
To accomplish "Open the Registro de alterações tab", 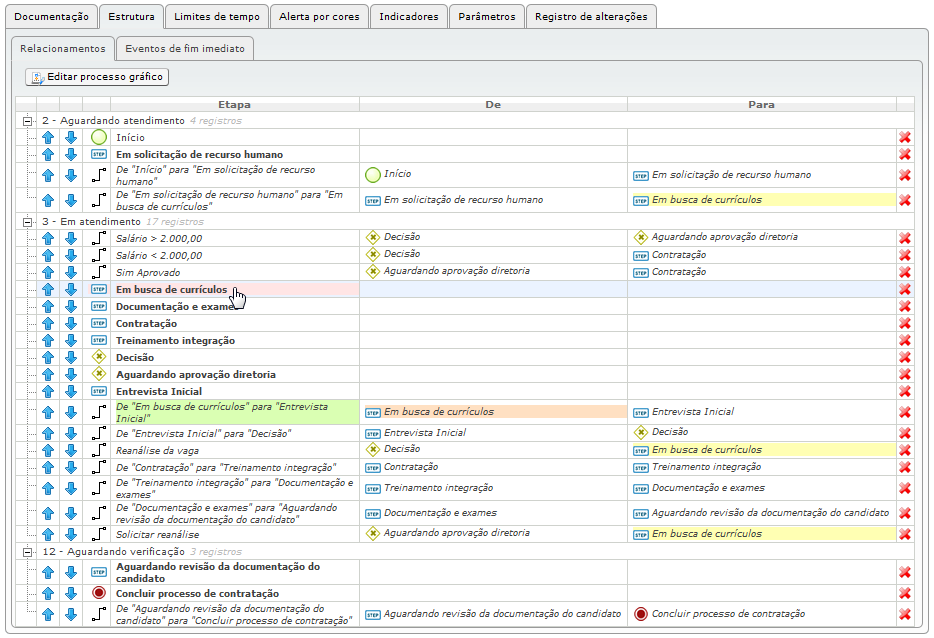I will pos(591,17).
